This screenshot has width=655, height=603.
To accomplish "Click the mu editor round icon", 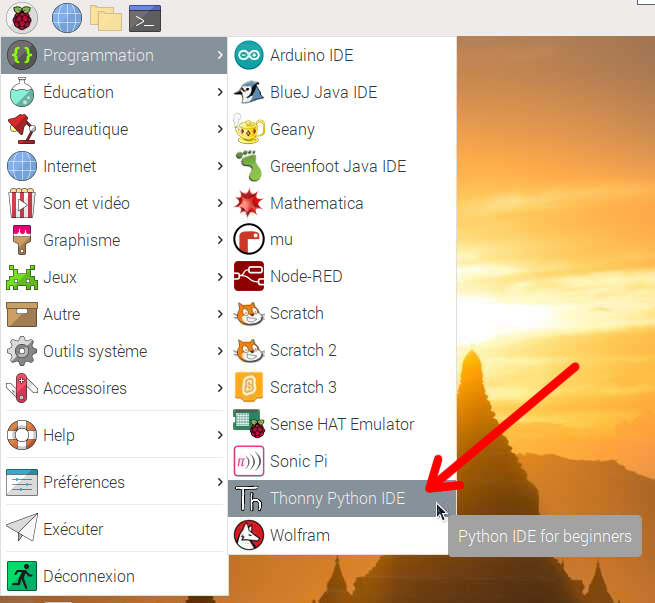I will [x=249, y=239].
